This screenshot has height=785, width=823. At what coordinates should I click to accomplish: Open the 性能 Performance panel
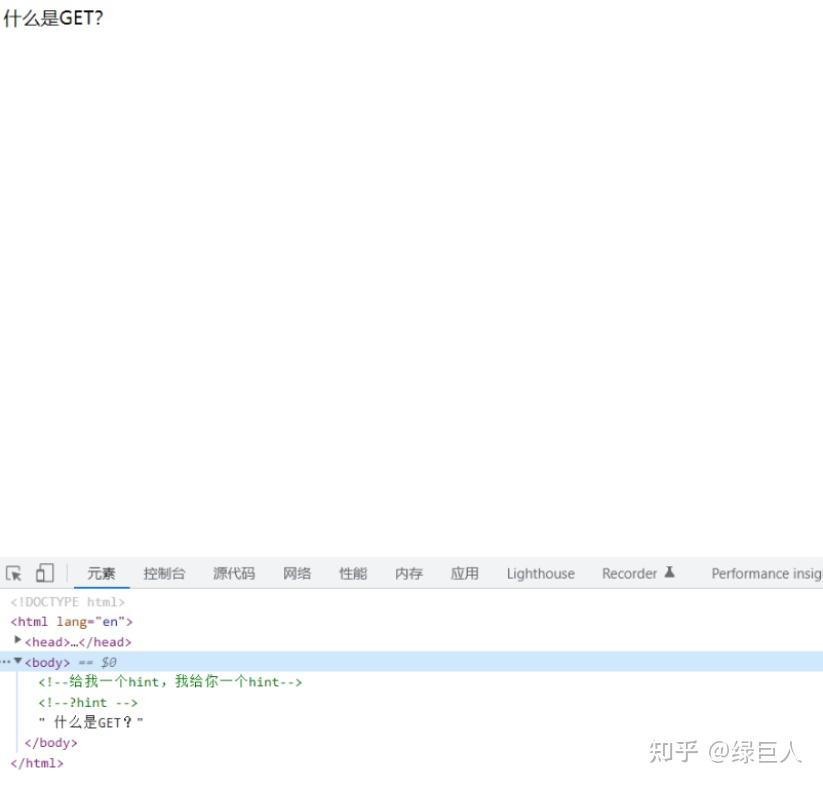tap(352, 573)
